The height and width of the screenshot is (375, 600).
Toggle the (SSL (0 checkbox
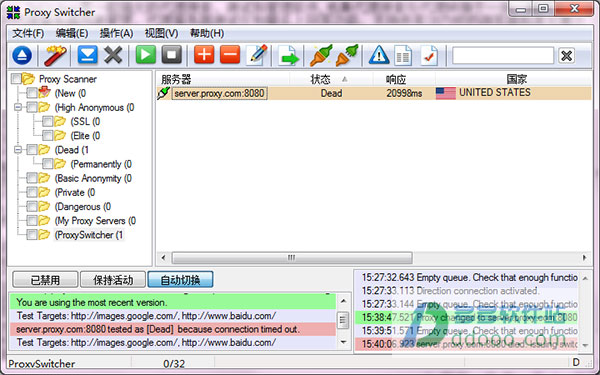47,122
